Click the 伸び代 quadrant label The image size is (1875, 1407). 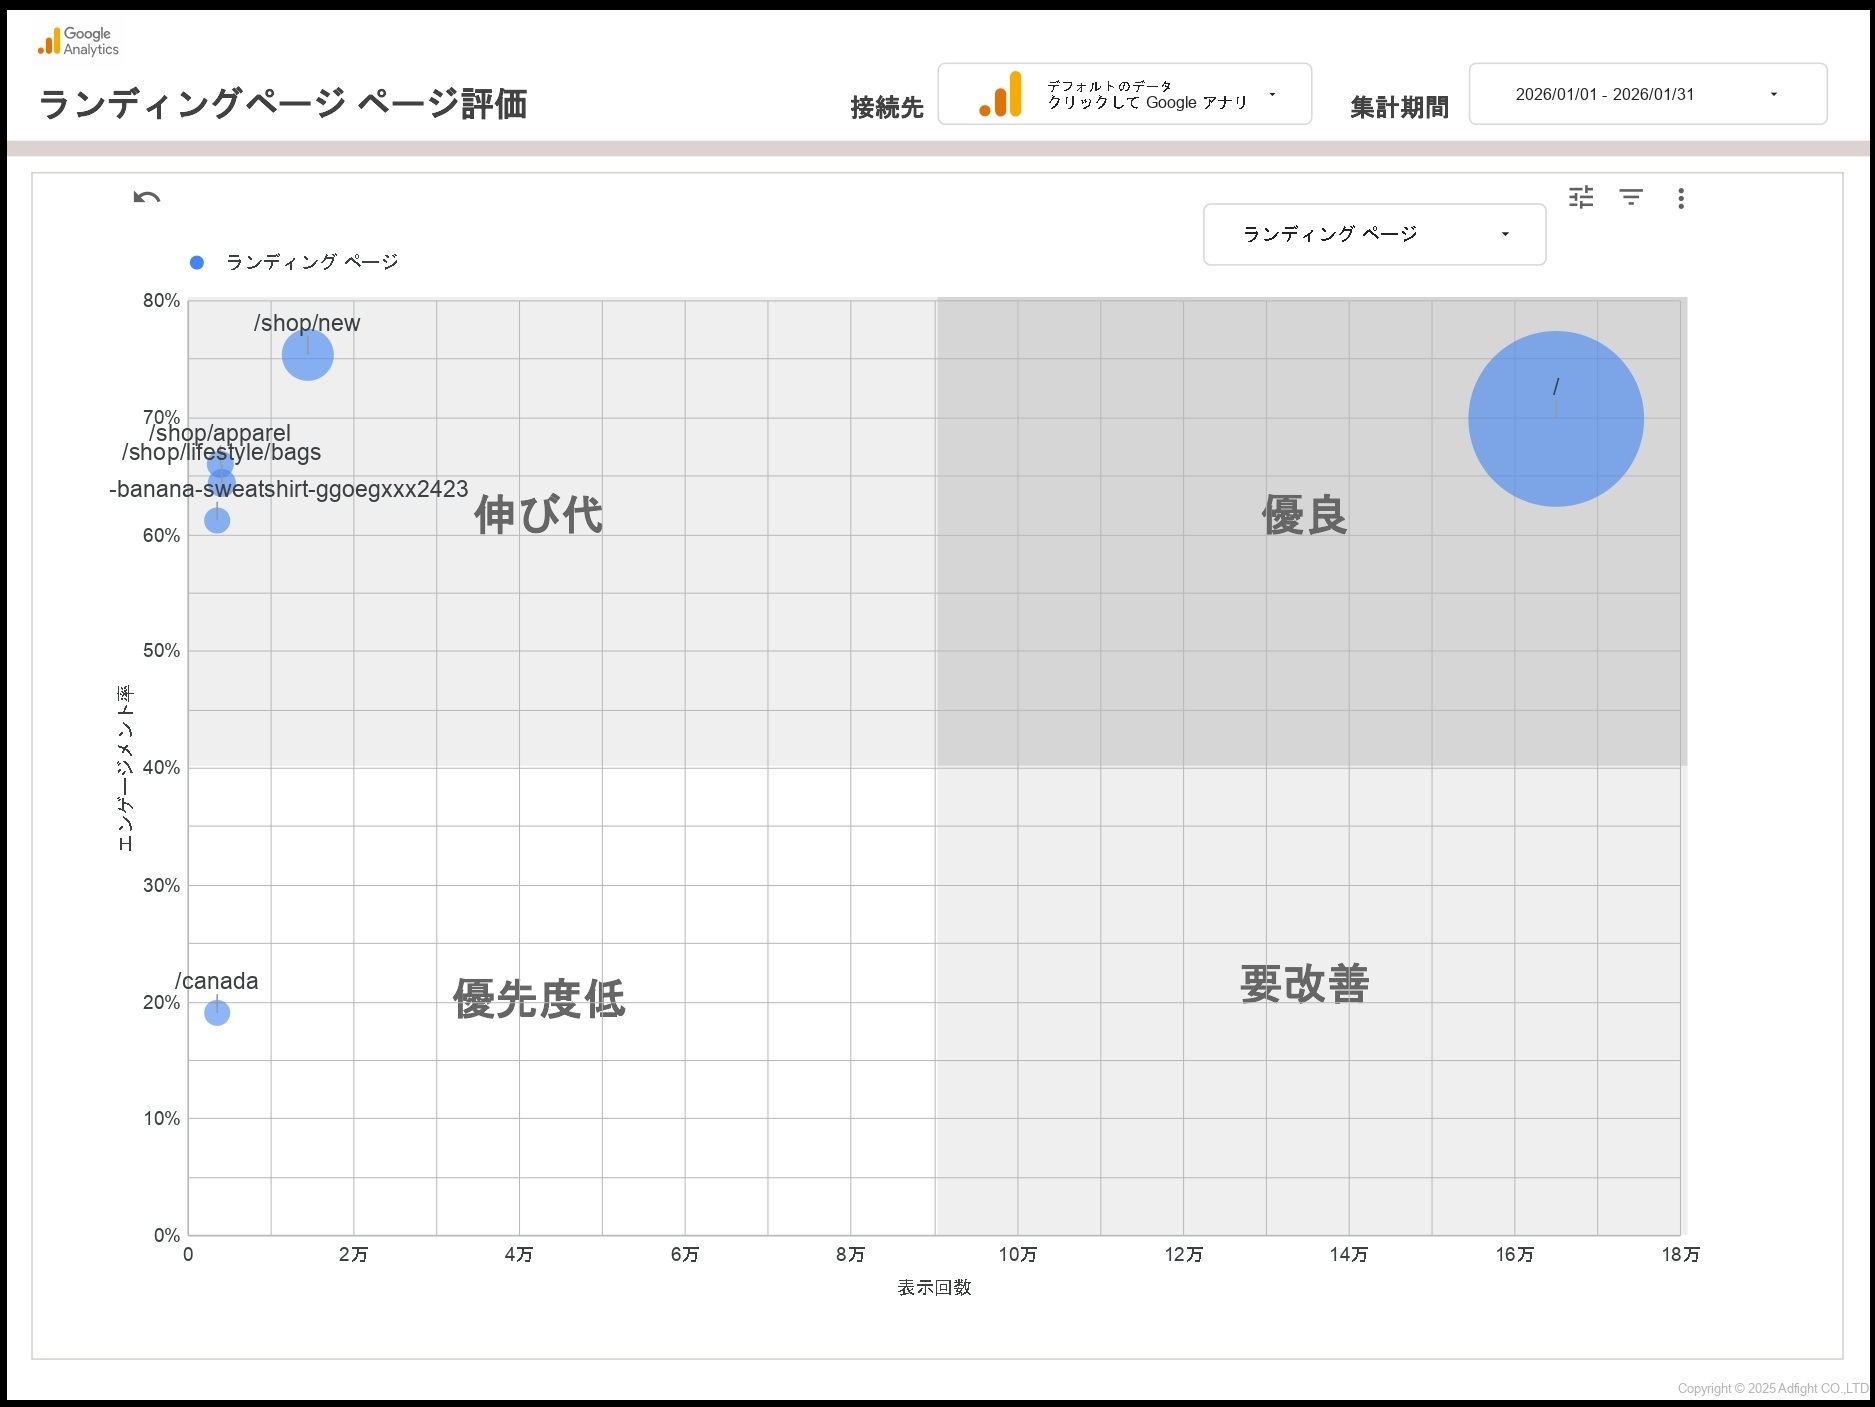pyautogui.click(x=538, y=515)
